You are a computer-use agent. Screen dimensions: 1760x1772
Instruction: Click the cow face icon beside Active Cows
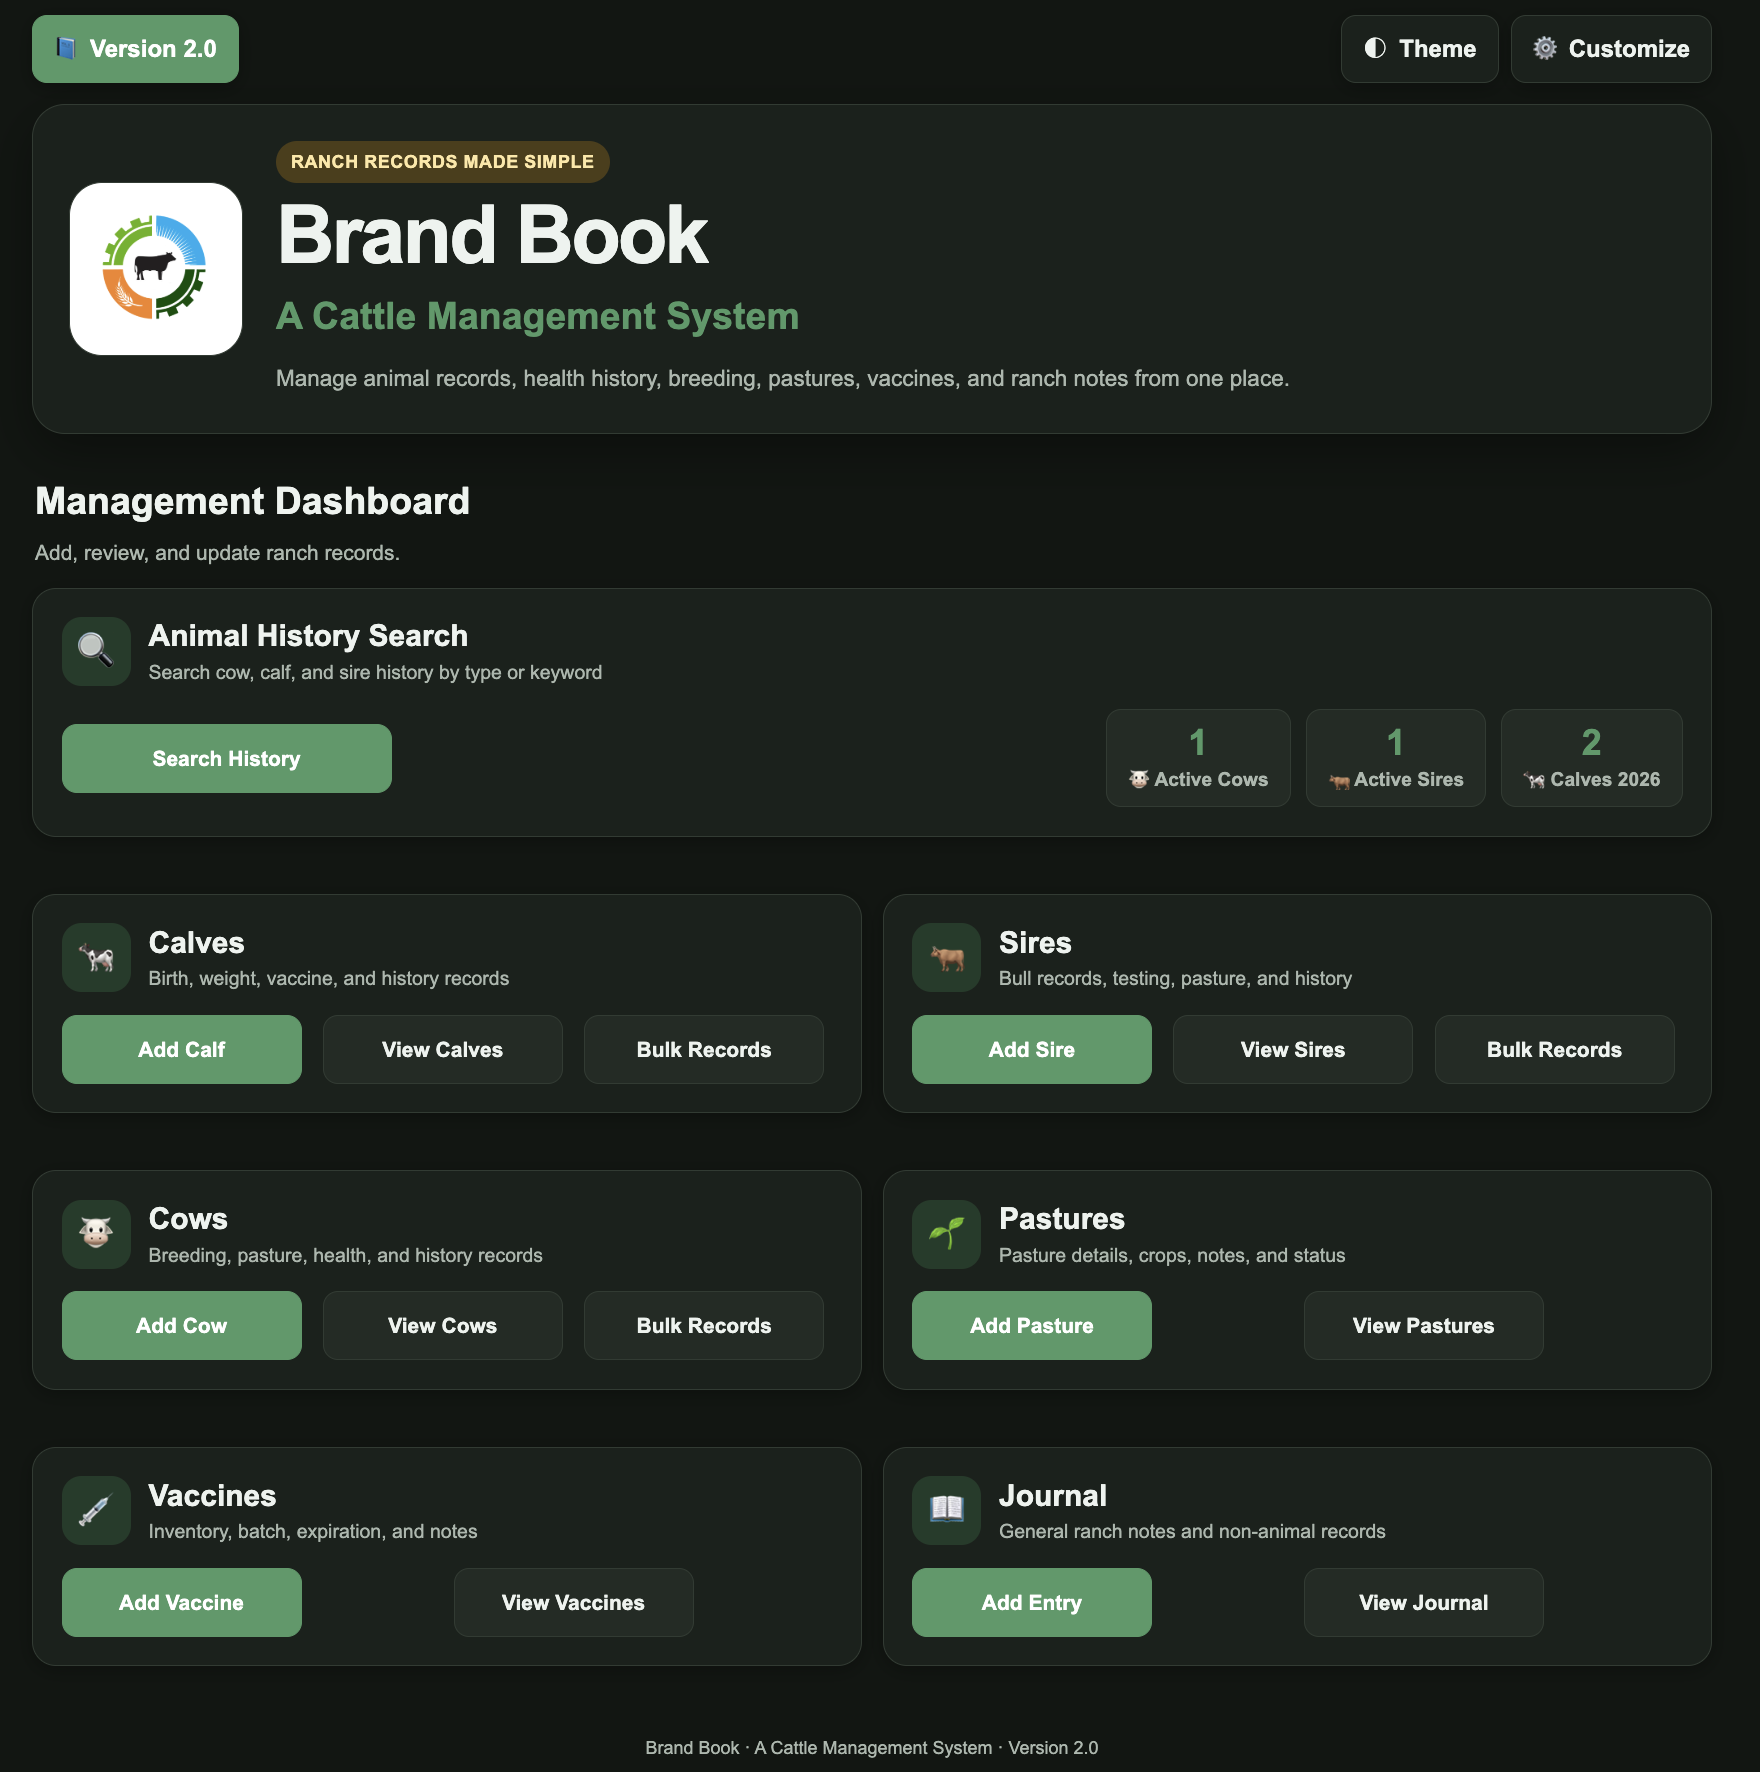pyautogui.click(x=1139, y=779)
